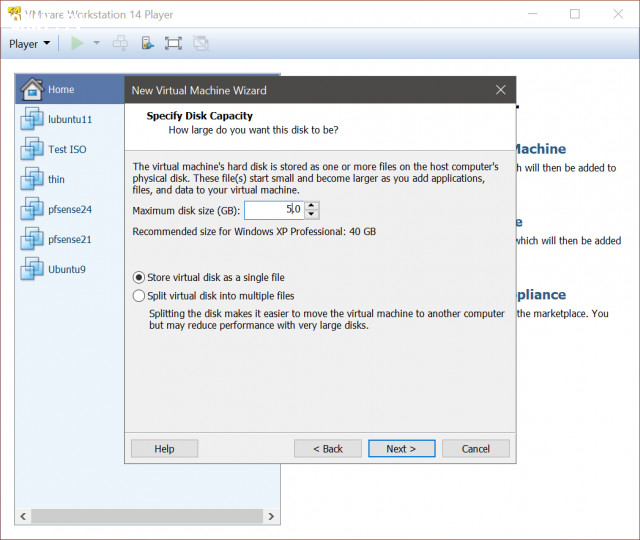Click the Maximum disk size field

tap(274, 210)
